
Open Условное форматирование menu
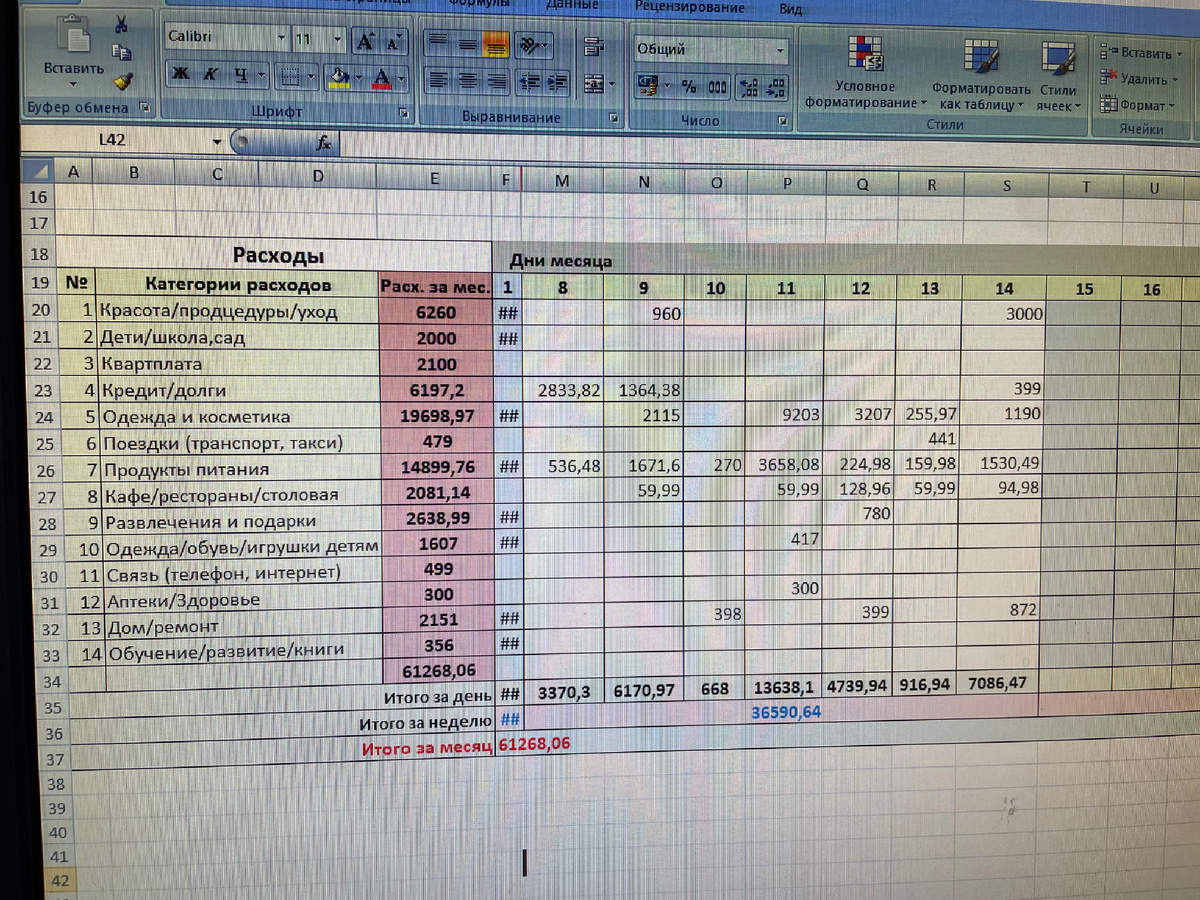coord(865,72)
